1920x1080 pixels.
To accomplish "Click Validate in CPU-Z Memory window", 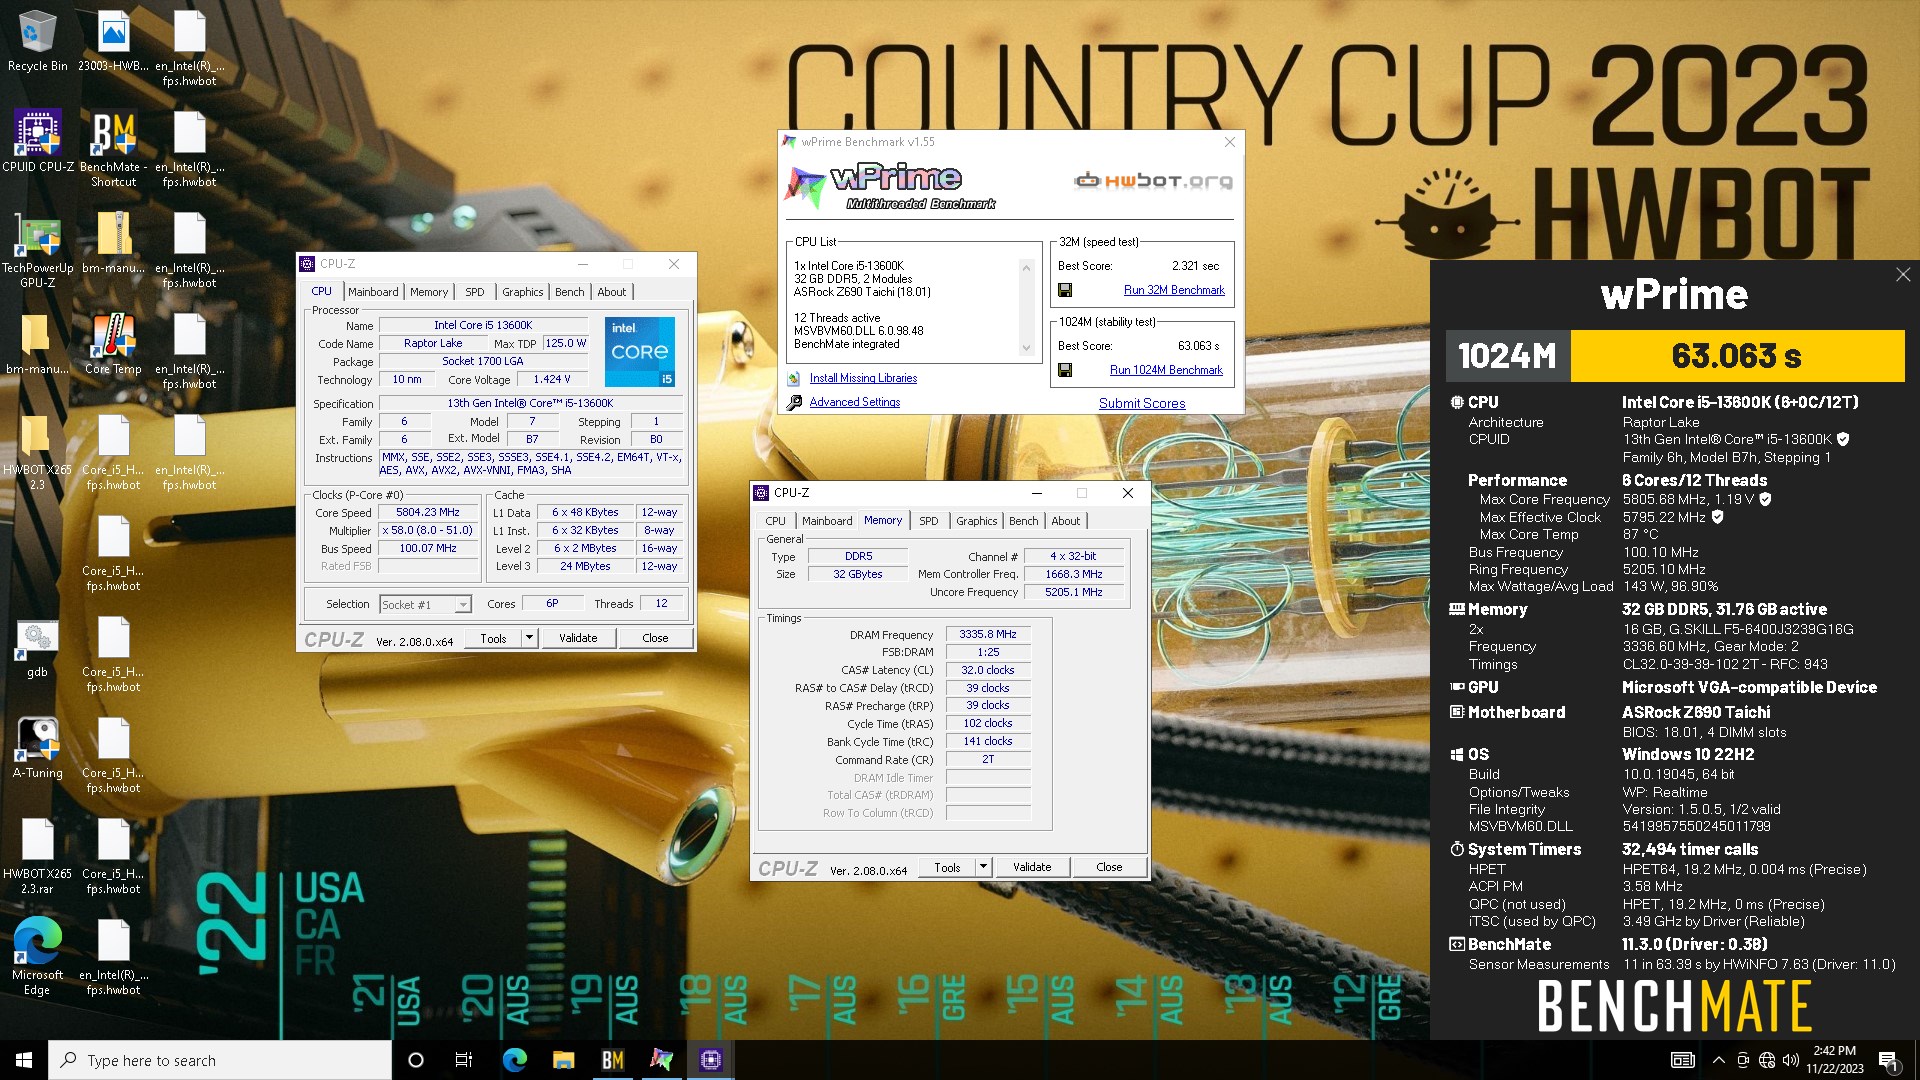I will [x=1032, y=867].
